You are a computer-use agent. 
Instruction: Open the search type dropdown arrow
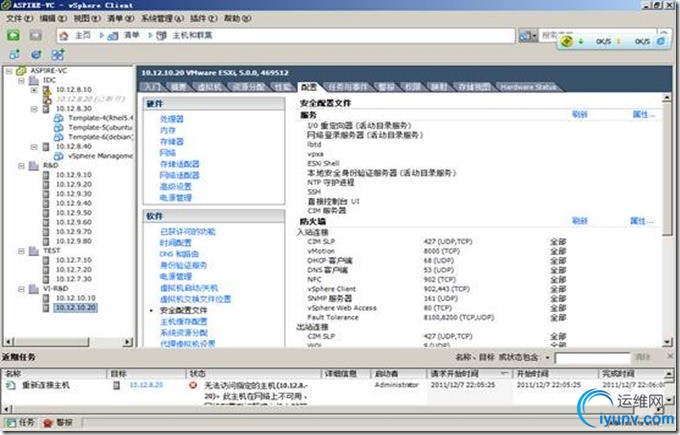[x=535, y=36]
